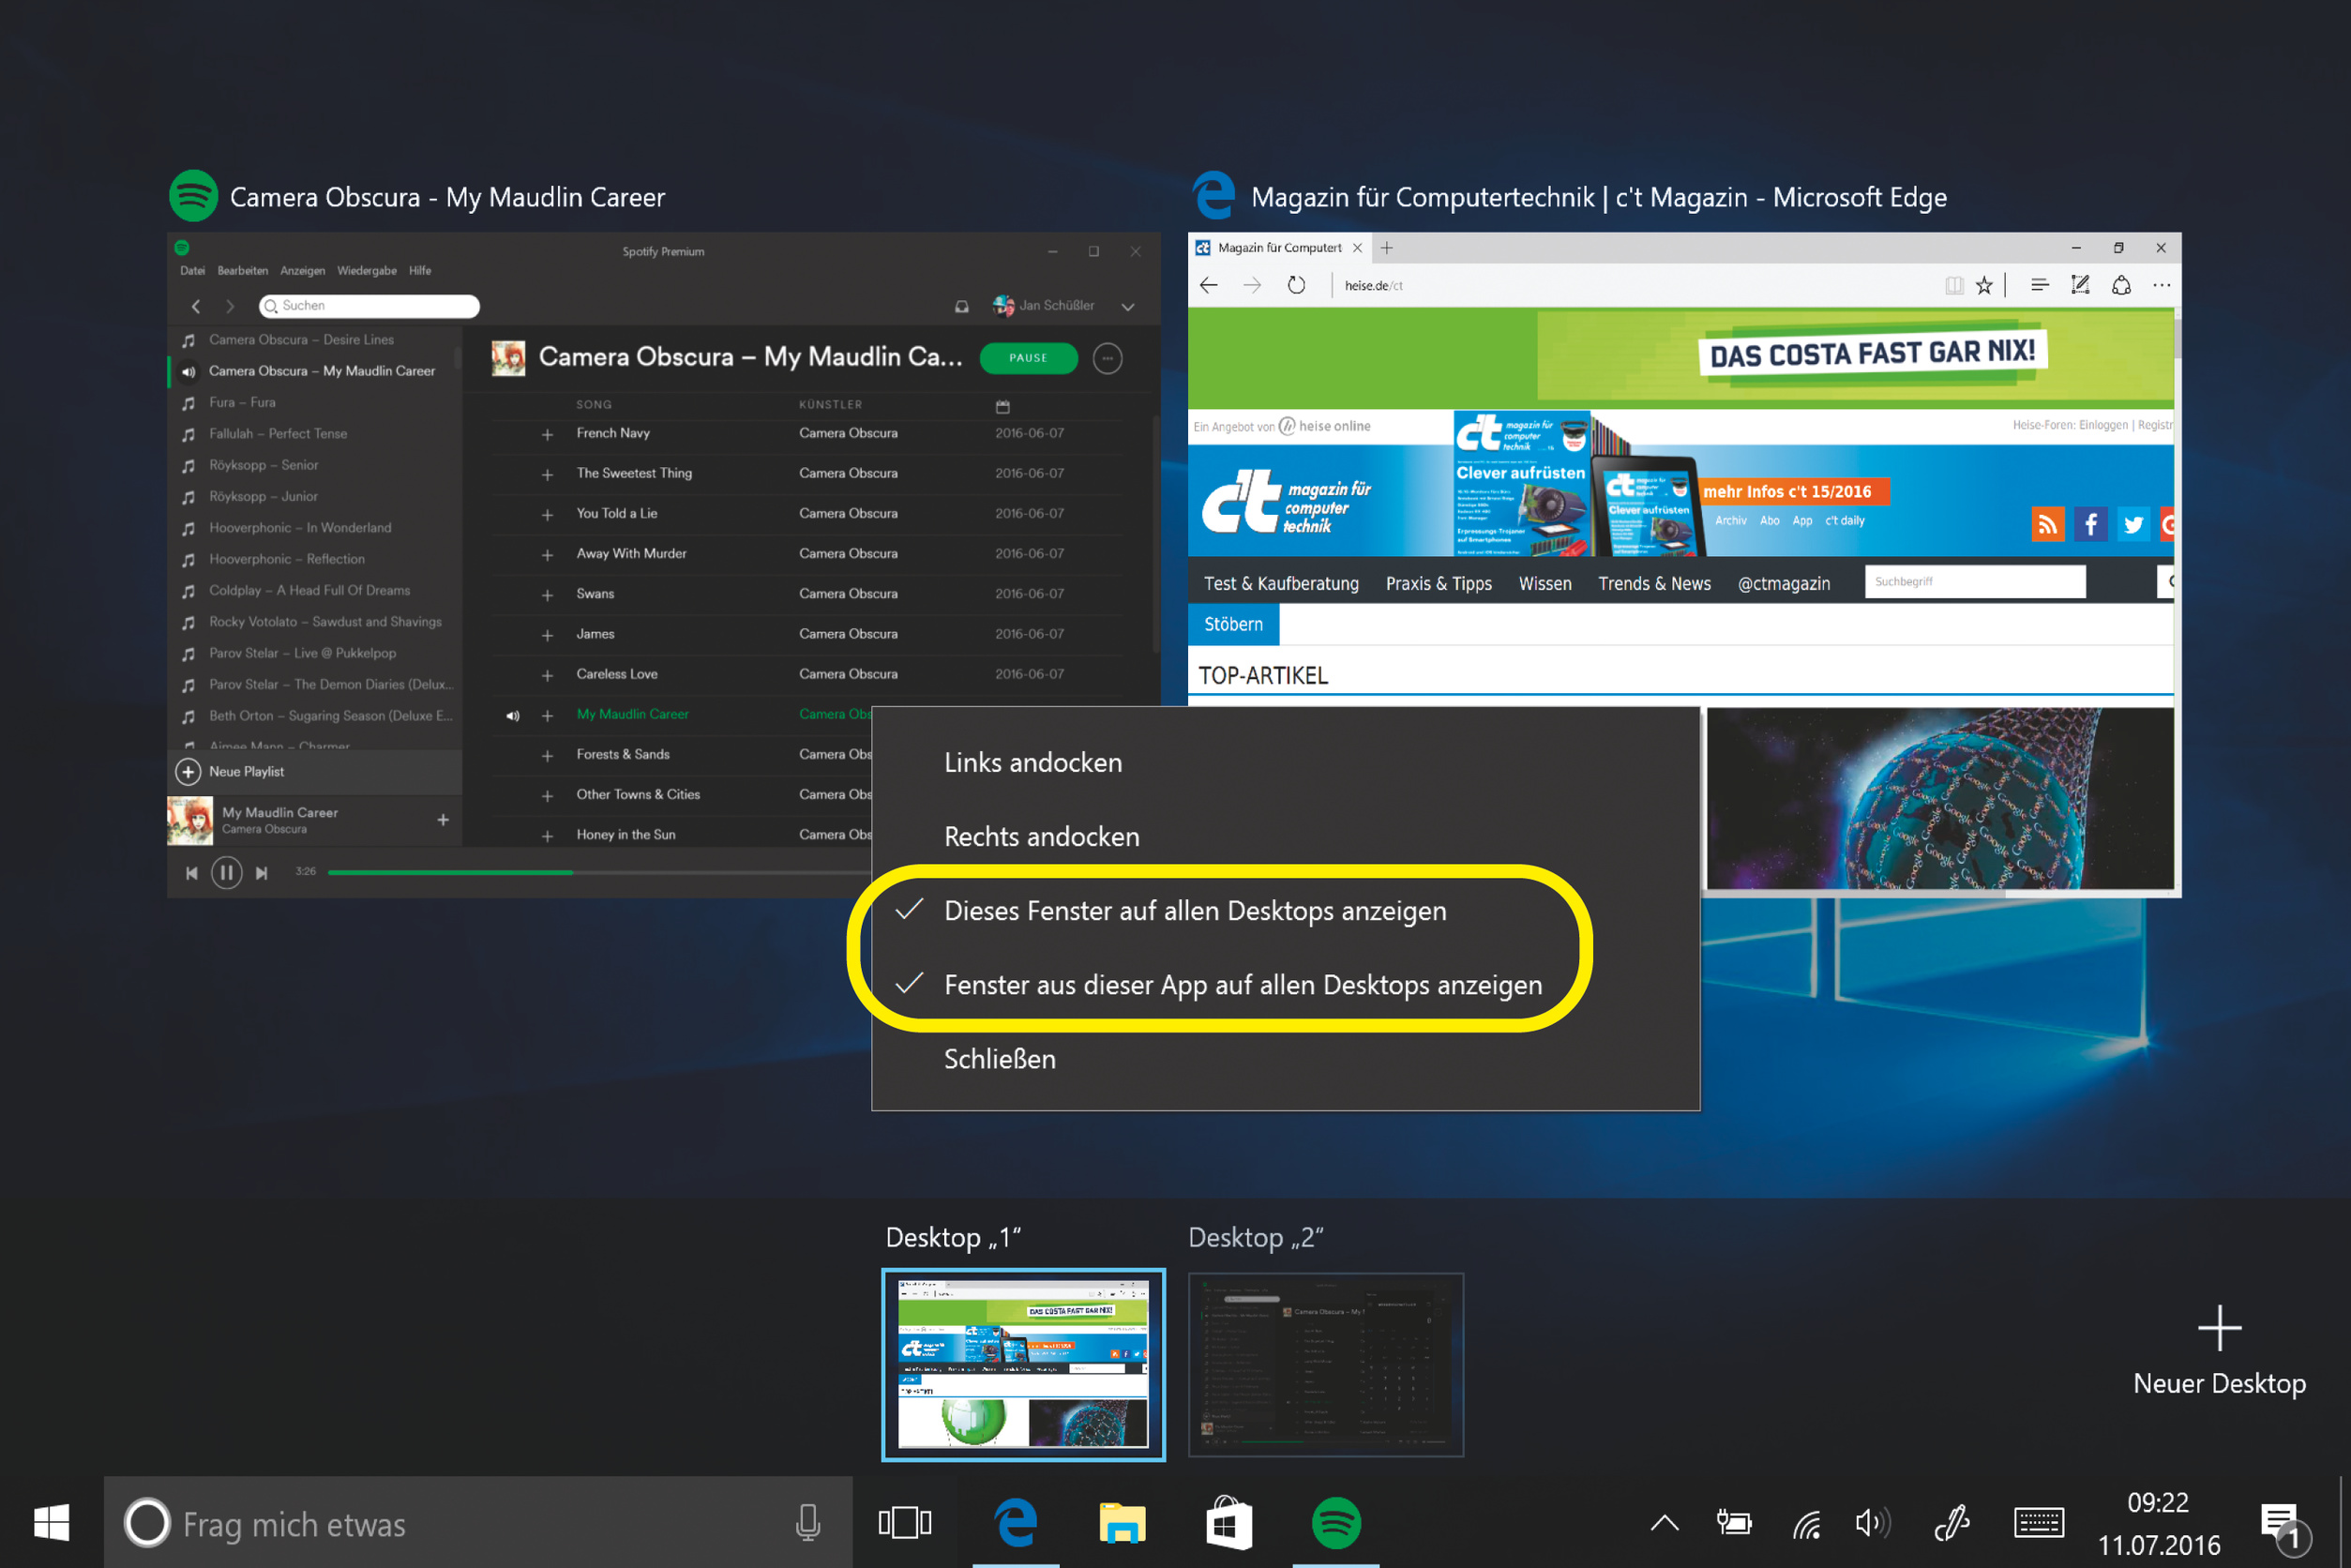
Task: Expand hidden system tray icons chevron
Action: pos(1664,1523)
